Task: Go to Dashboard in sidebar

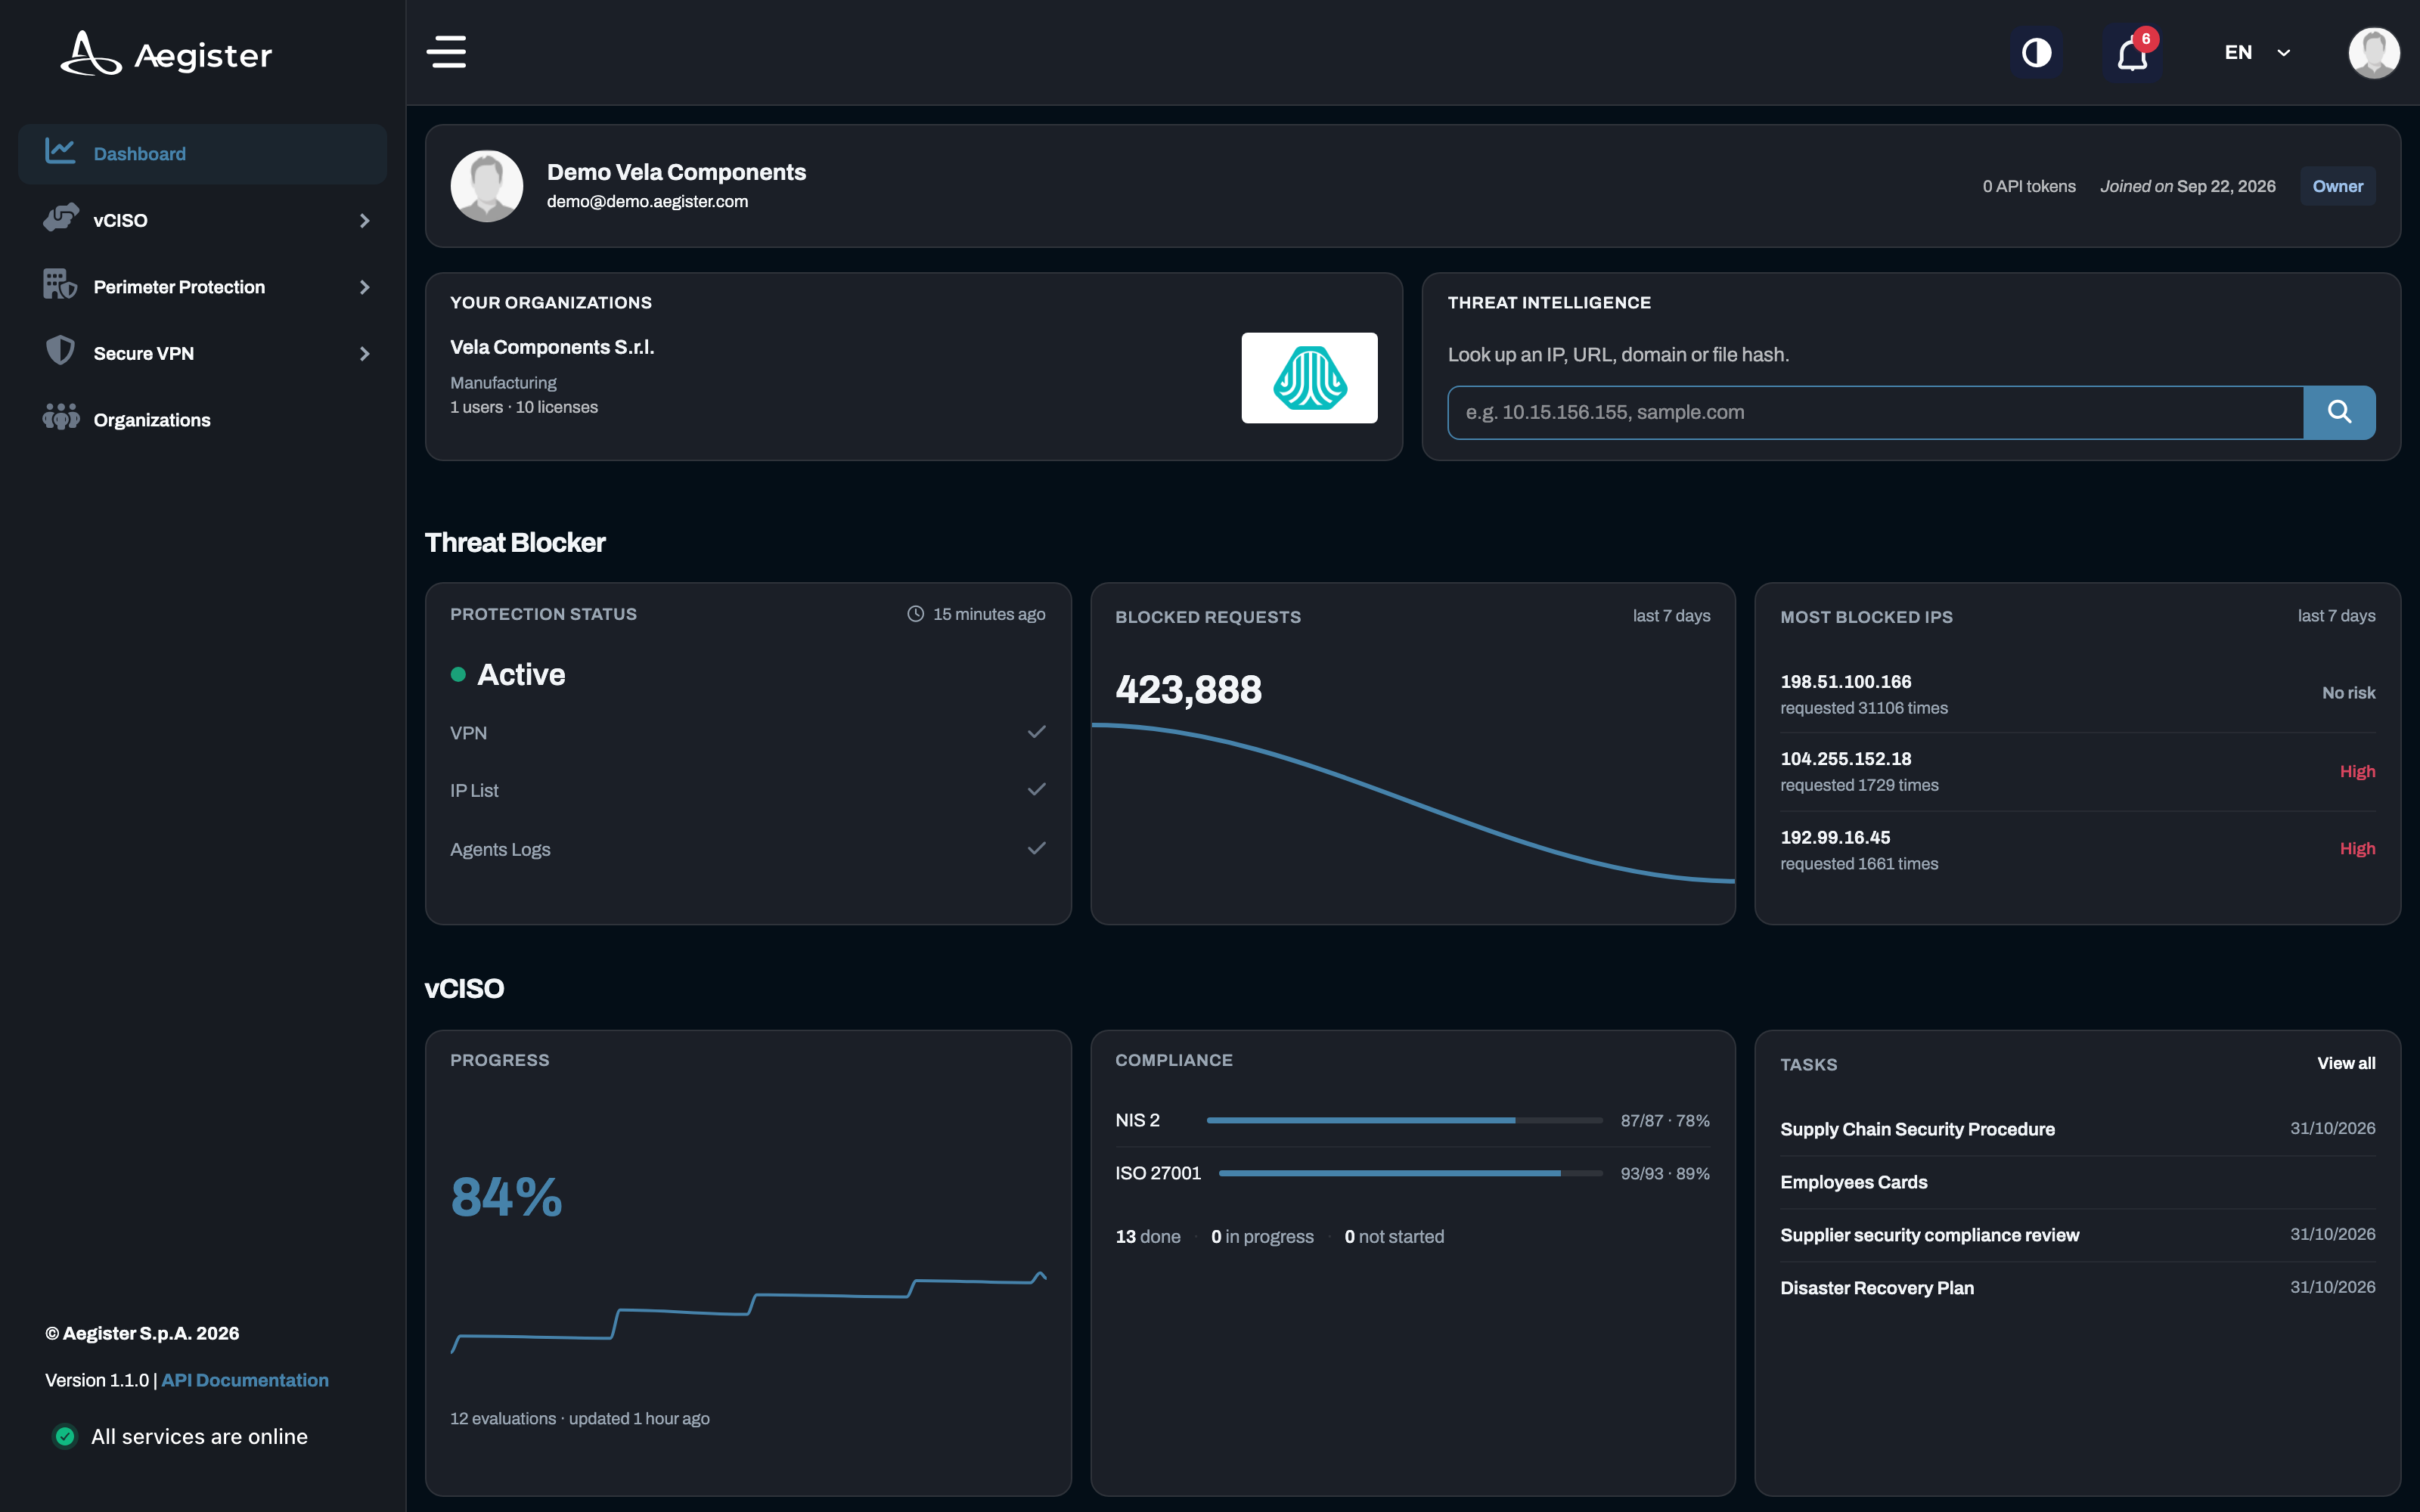Action: [202, 153]
